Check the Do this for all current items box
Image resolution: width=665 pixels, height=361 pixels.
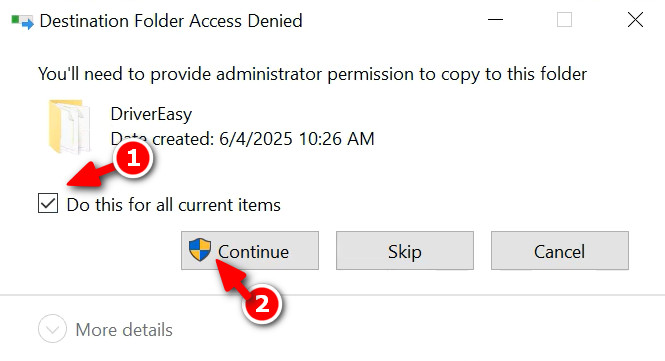pos(48,203)
